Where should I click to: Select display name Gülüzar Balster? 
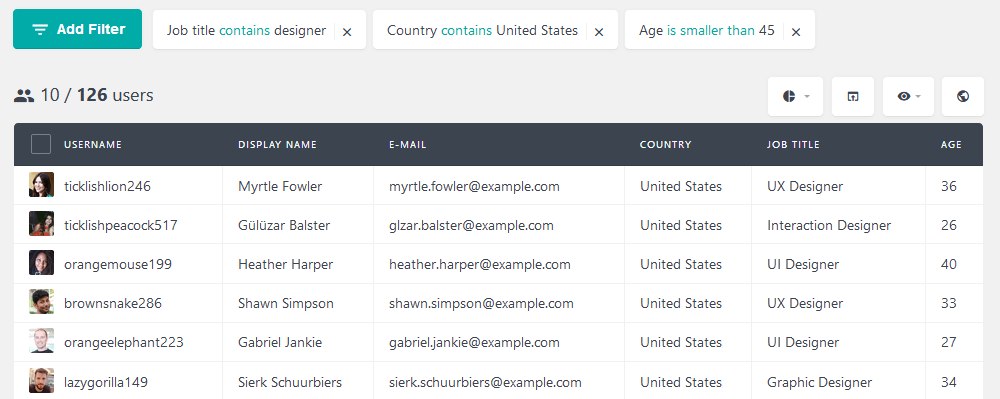point(284,225)
